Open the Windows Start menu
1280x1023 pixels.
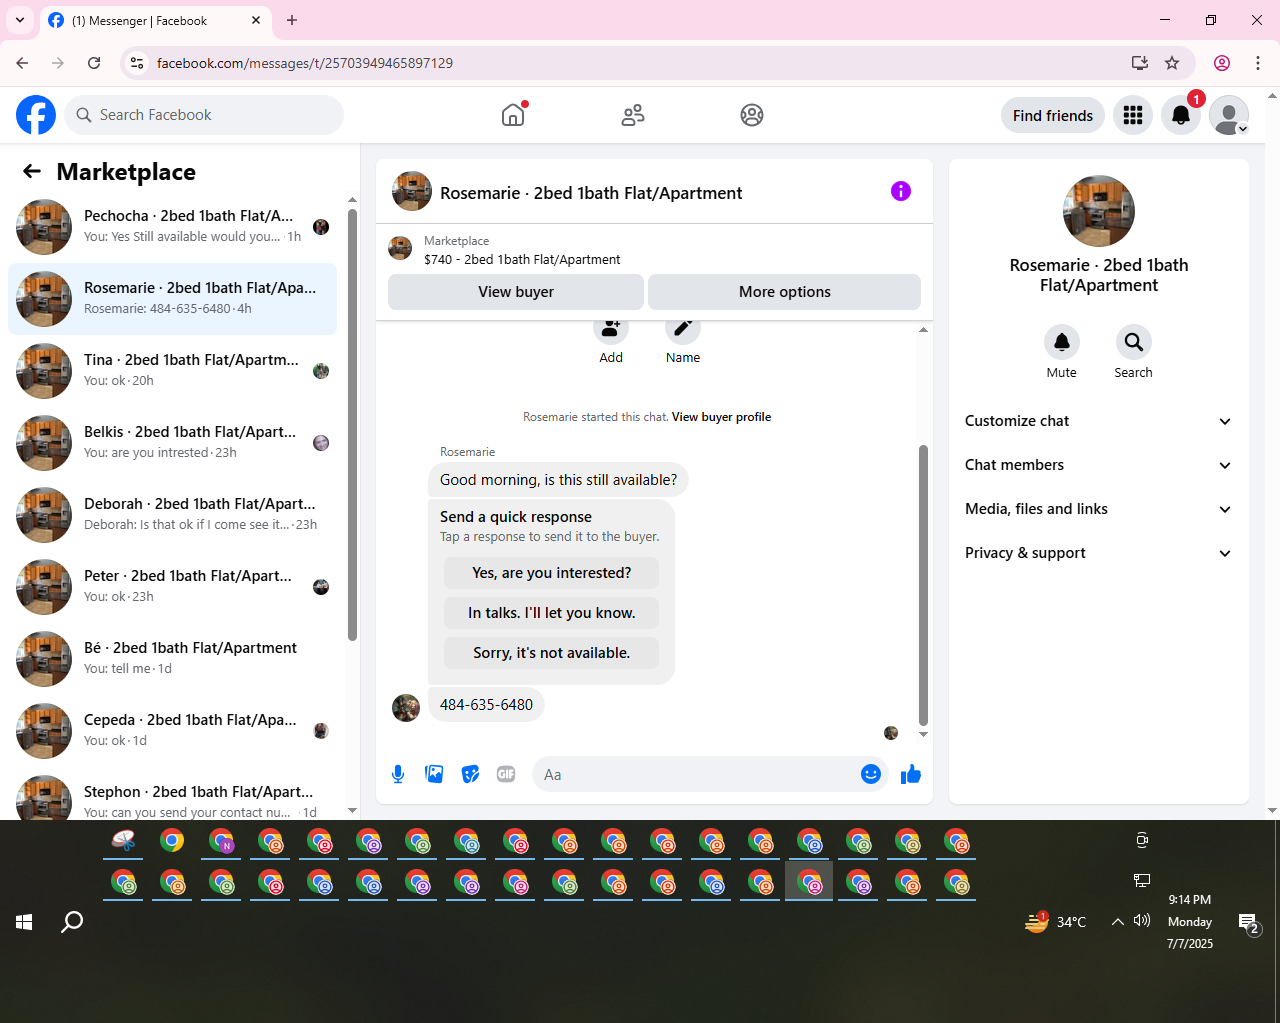24,922
